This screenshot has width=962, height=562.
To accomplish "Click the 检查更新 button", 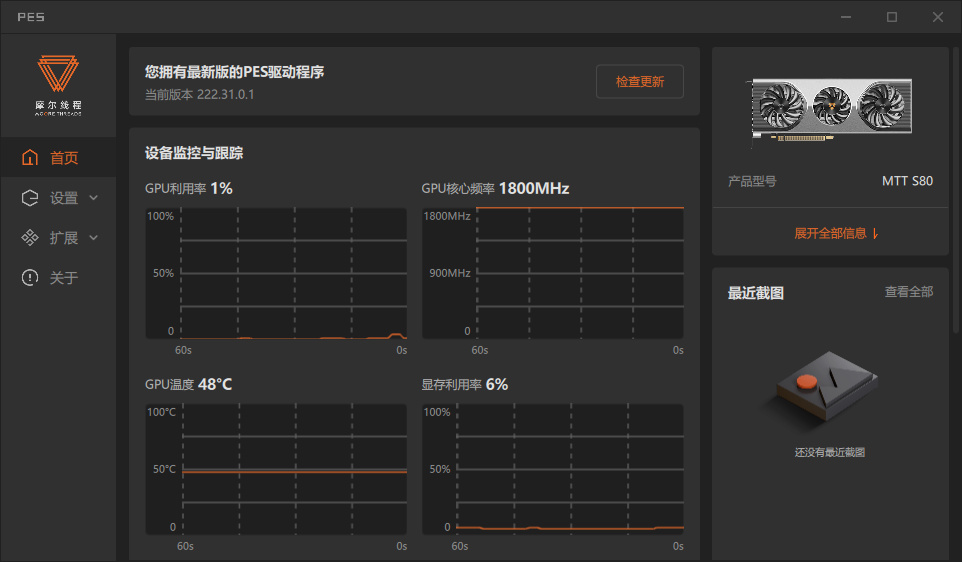I will (x=640, y=82).
